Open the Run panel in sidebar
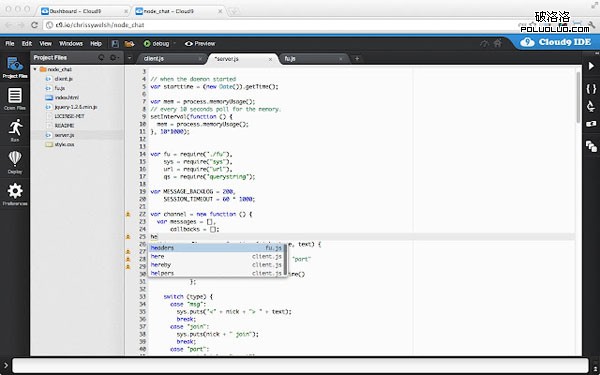Image resolution: width=600 pixels, height=375 pixels. [15, 130]
